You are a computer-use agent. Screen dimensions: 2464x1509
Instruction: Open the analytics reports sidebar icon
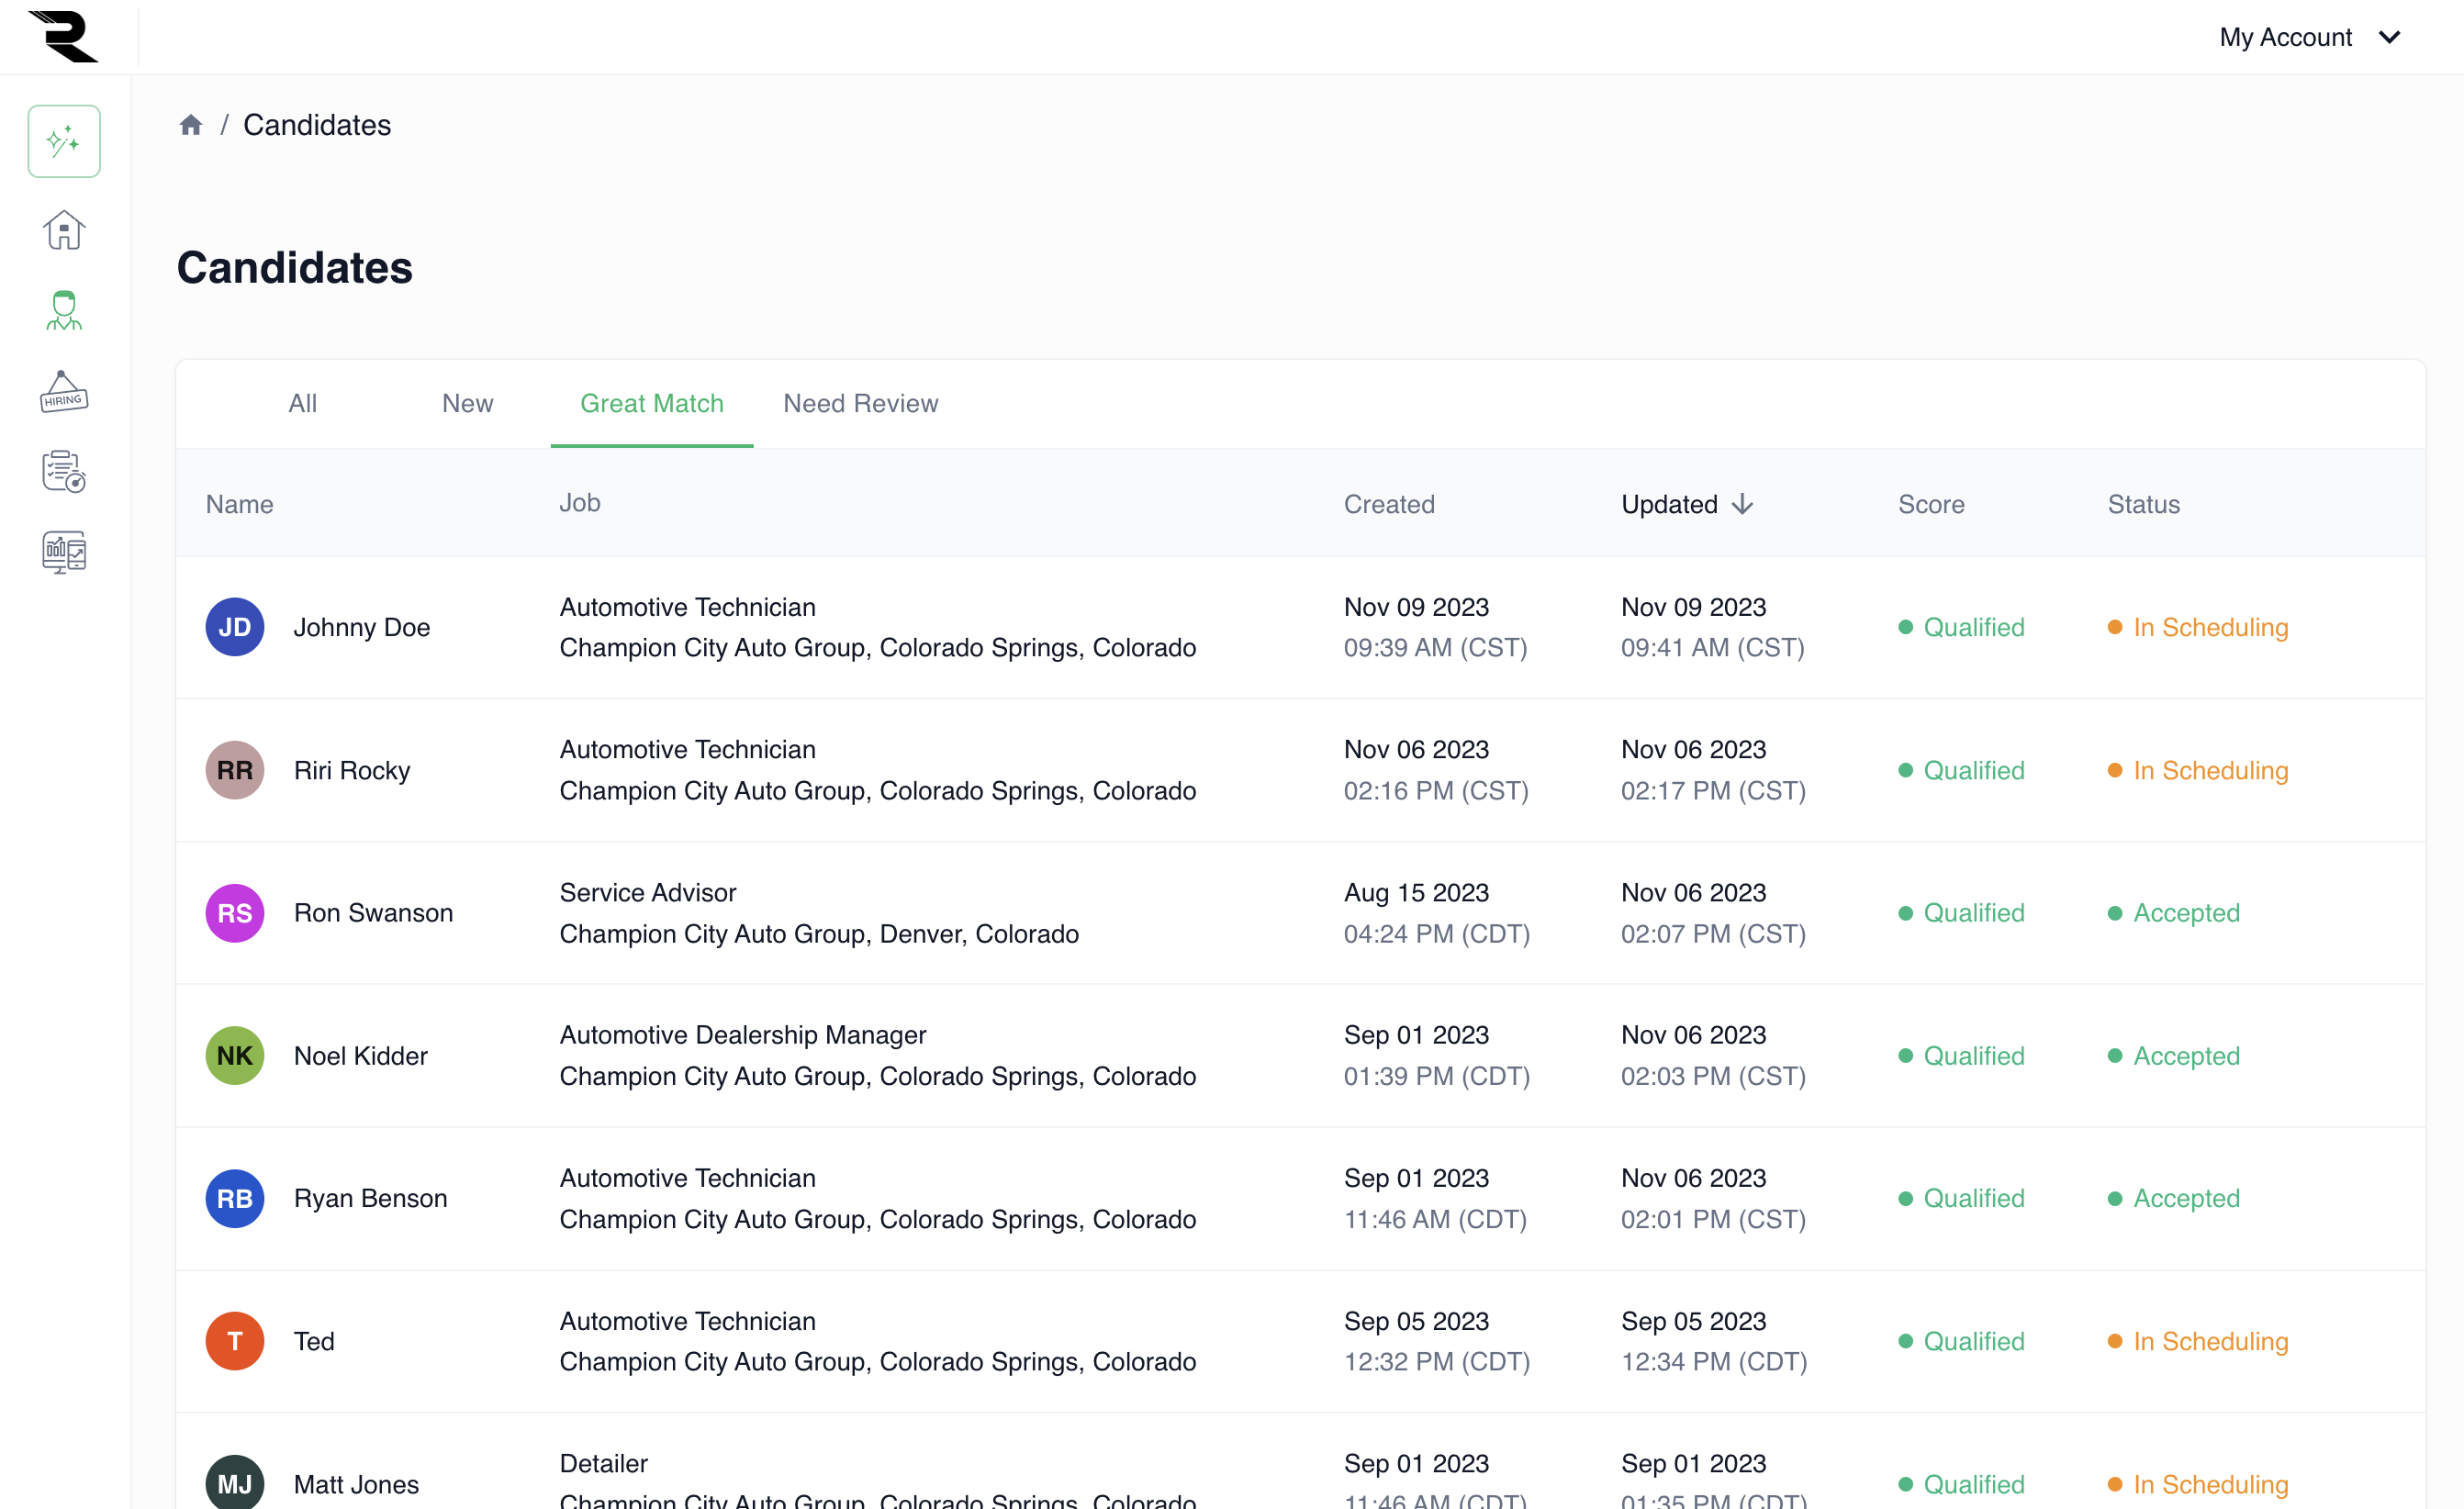(63, 551)
